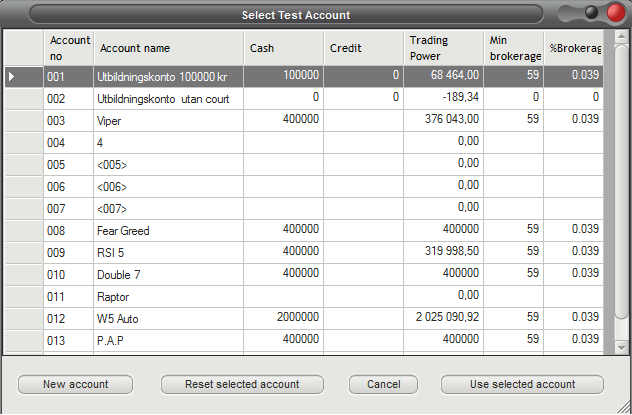This screenshot has height=415, width=632.
Task: Select the Fear Greed account
Action: coord(304,230)
